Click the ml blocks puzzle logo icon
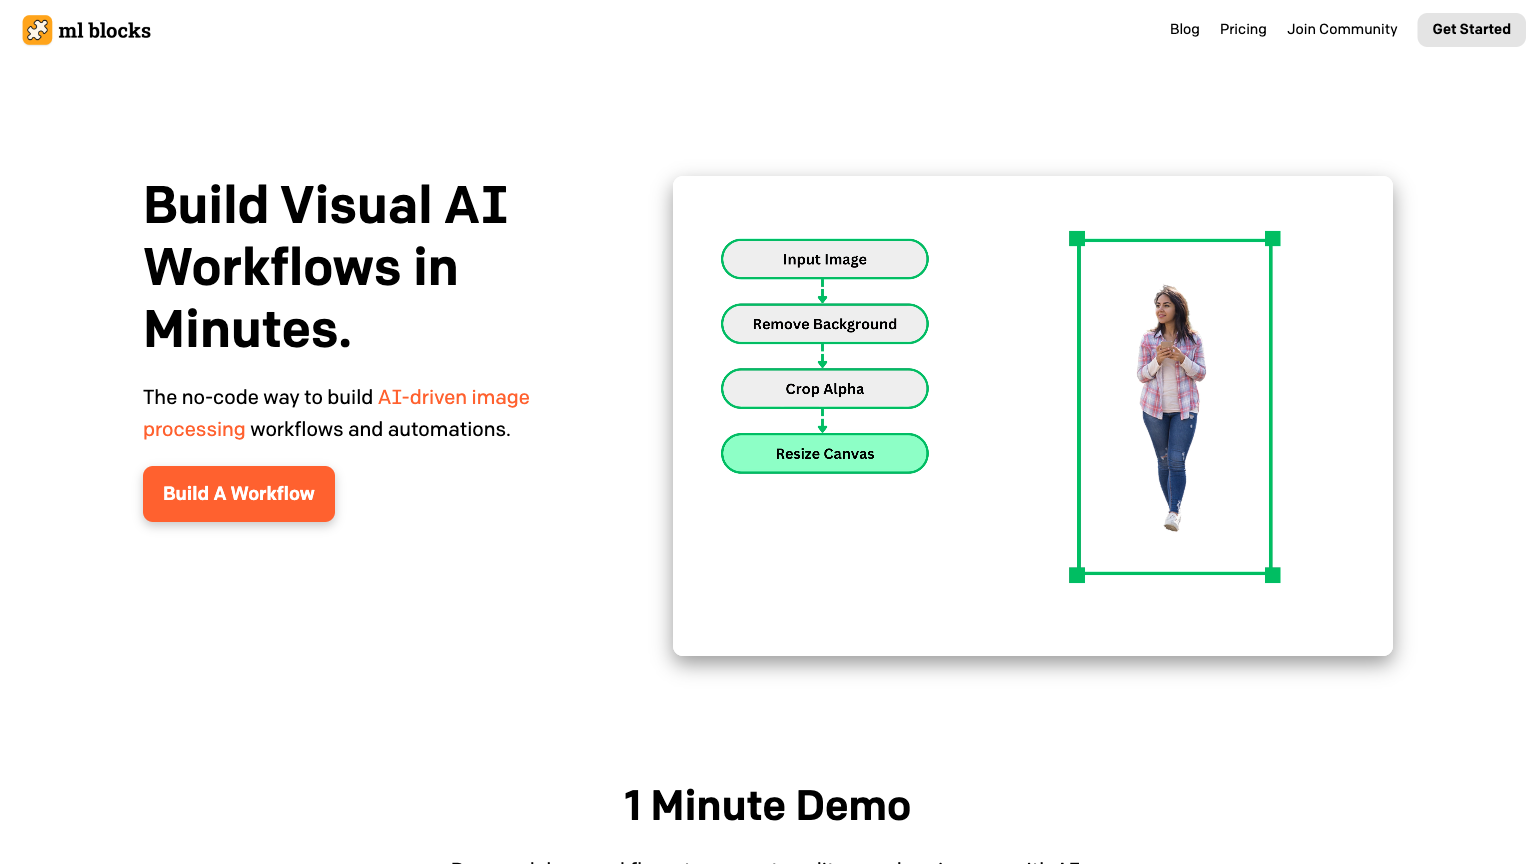 click(x=37, y=30)
